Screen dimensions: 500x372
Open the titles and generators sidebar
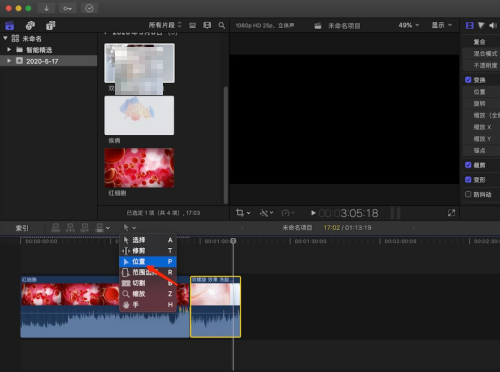51,25
